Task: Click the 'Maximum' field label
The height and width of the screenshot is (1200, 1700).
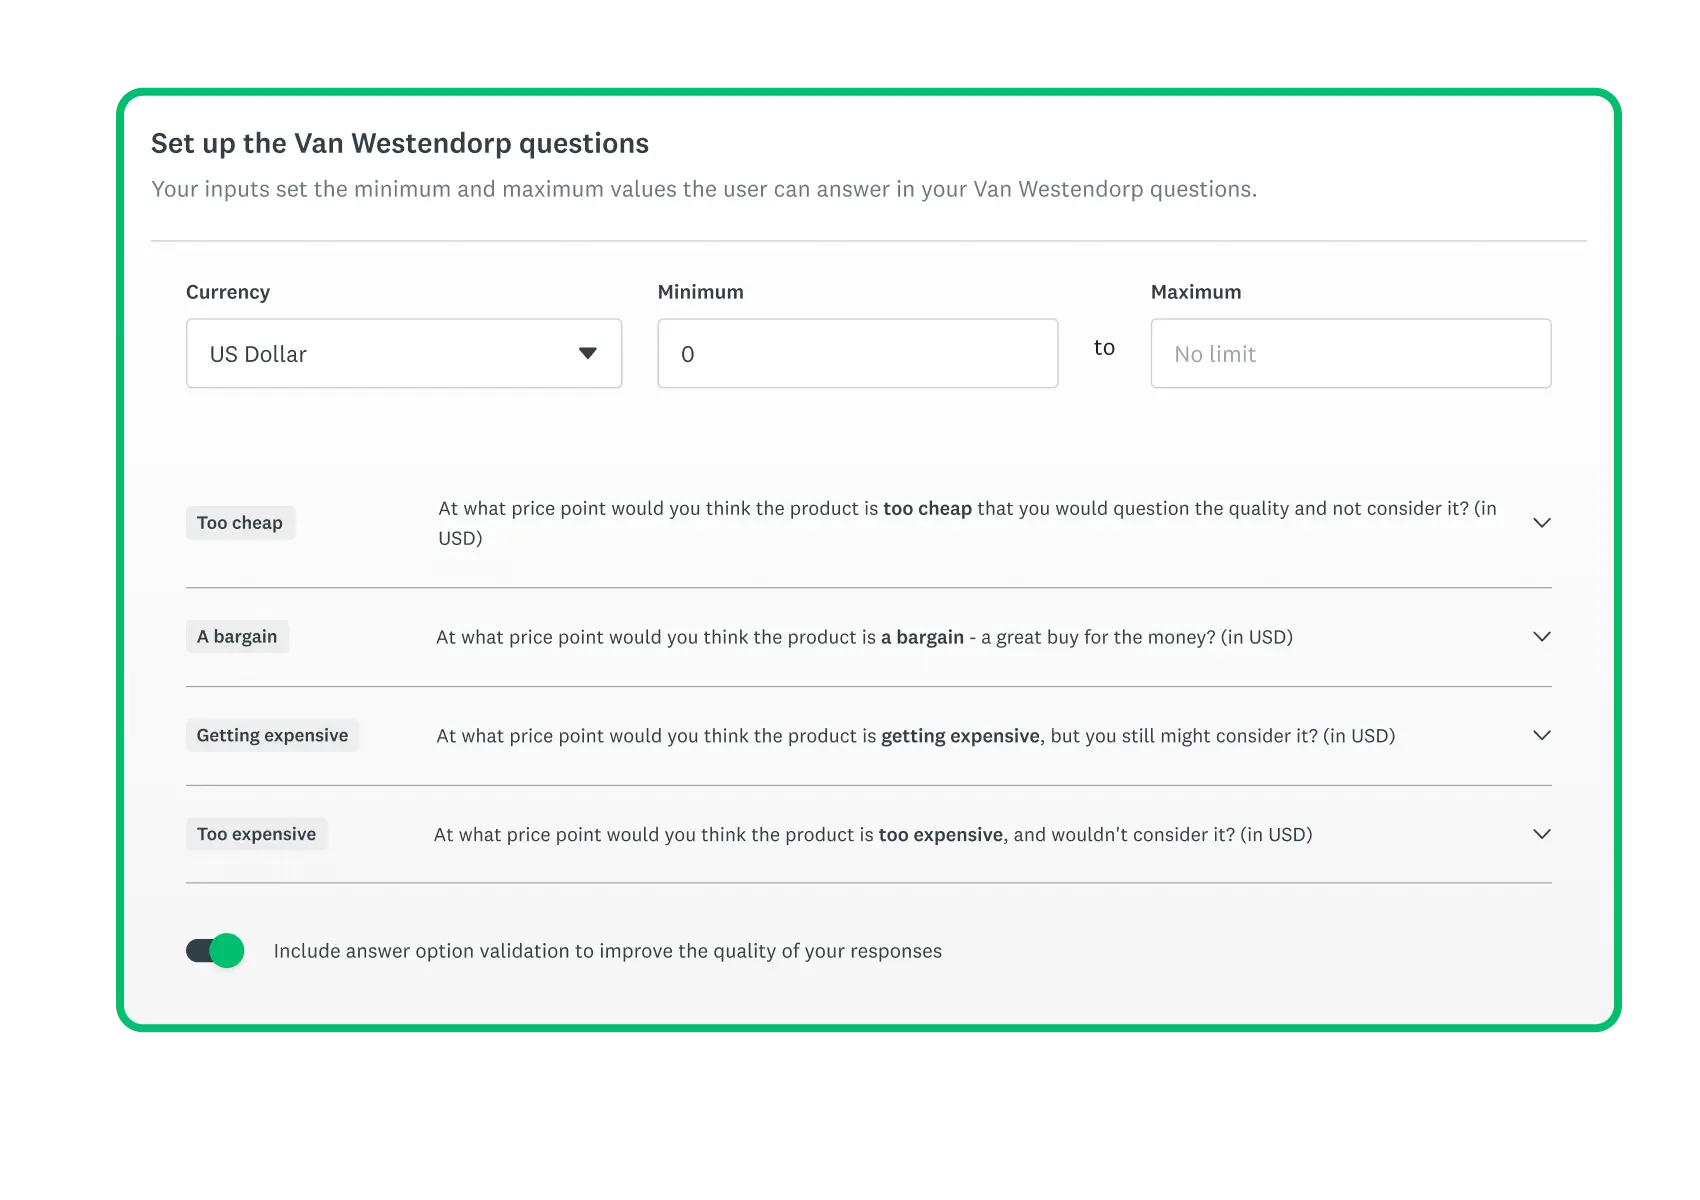Action: click(1195, 292)
